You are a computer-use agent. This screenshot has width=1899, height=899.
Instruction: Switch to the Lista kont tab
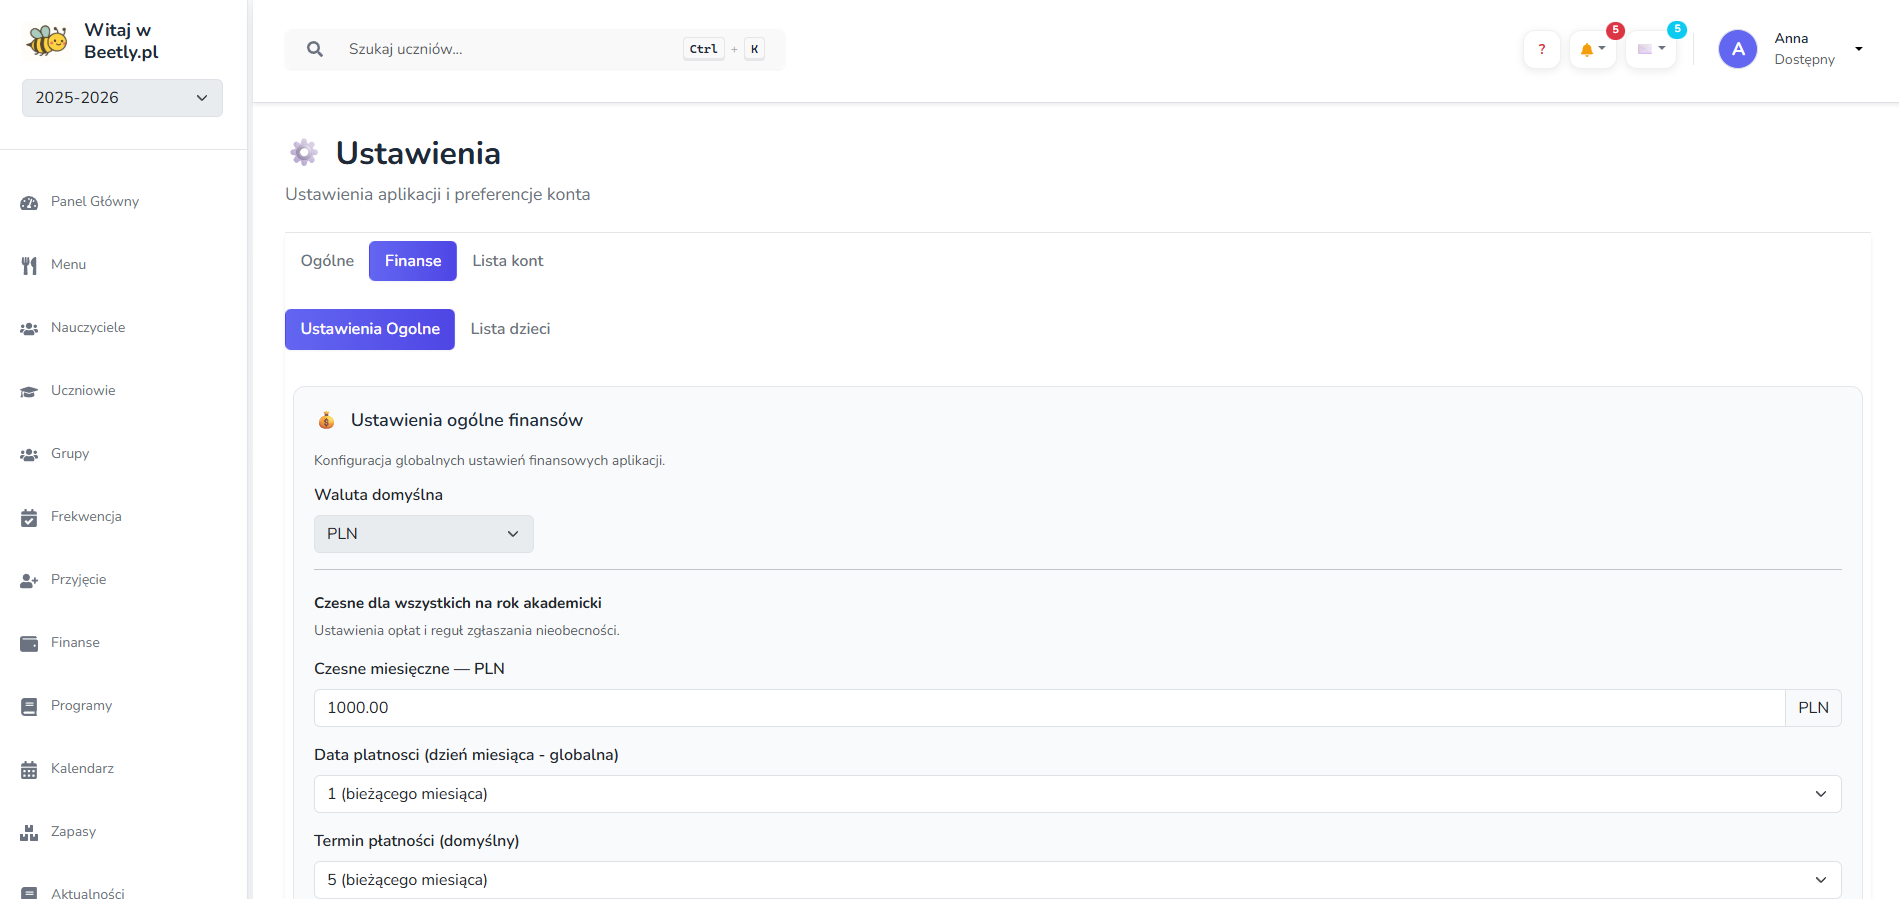[x=507, y=261]
